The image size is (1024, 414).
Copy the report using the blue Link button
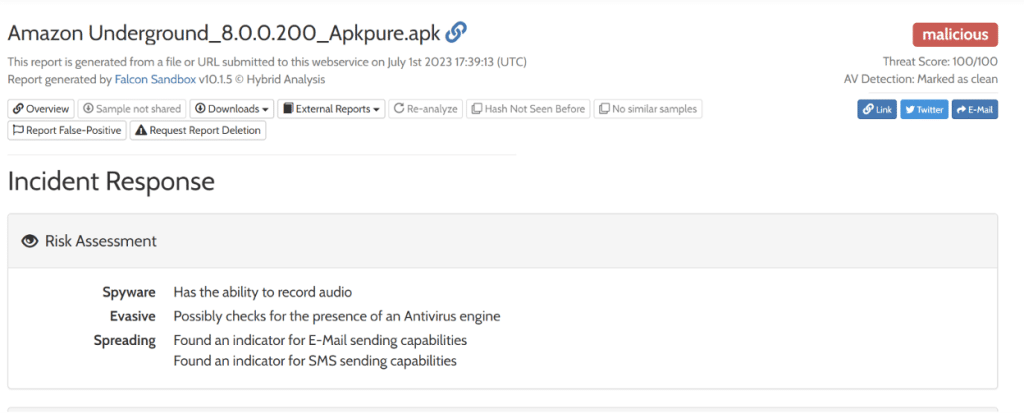point(877,109)
